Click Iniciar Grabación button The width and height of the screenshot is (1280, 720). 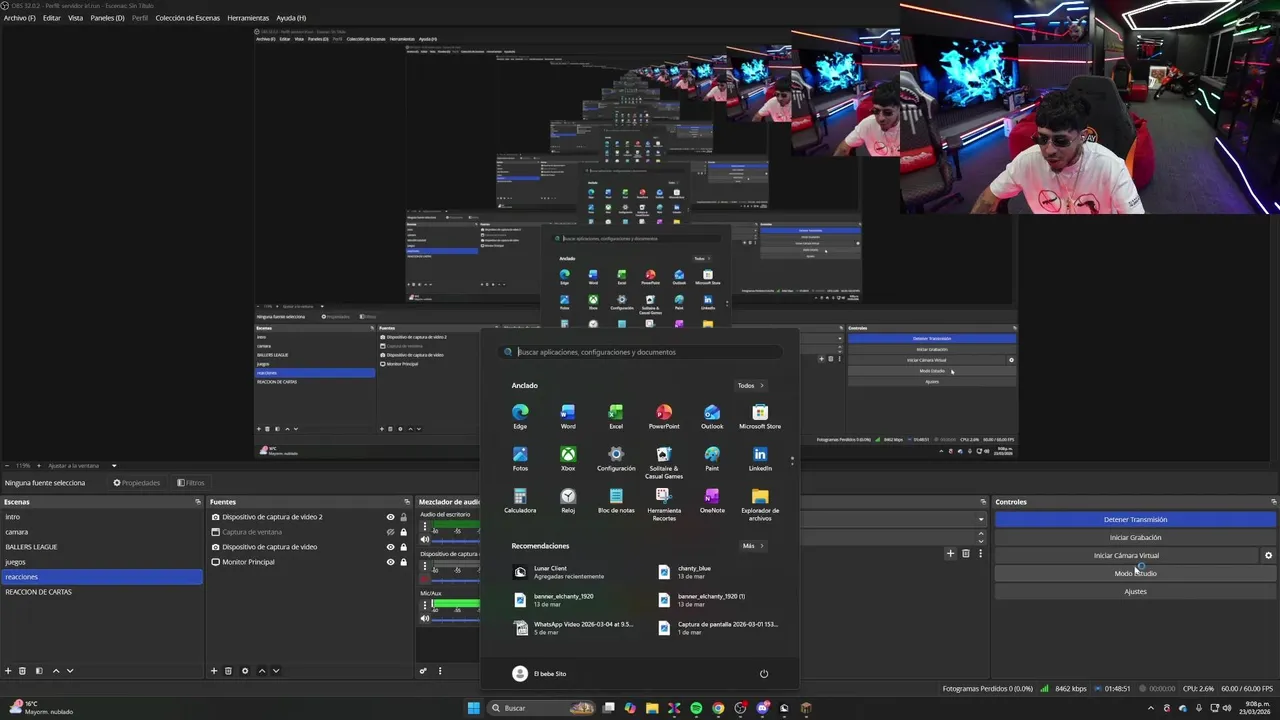(1135, 537)
